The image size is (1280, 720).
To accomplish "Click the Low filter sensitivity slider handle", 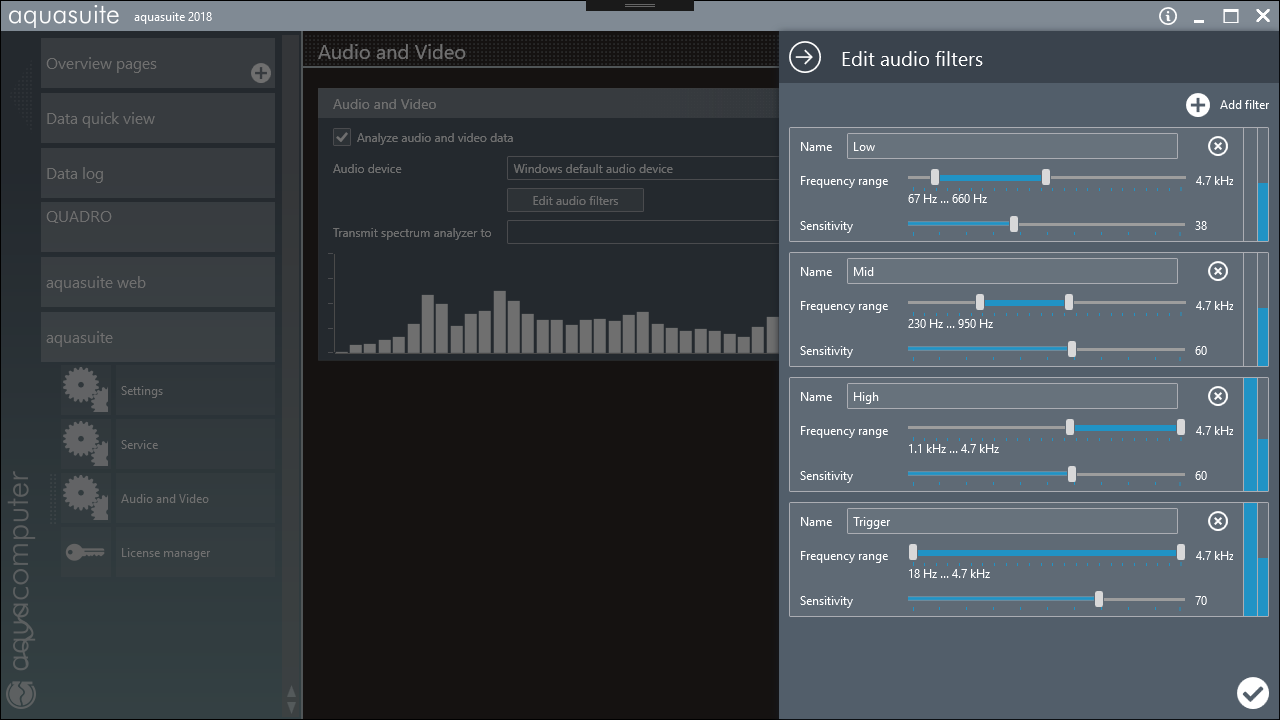I will (x=1014, y=224).
